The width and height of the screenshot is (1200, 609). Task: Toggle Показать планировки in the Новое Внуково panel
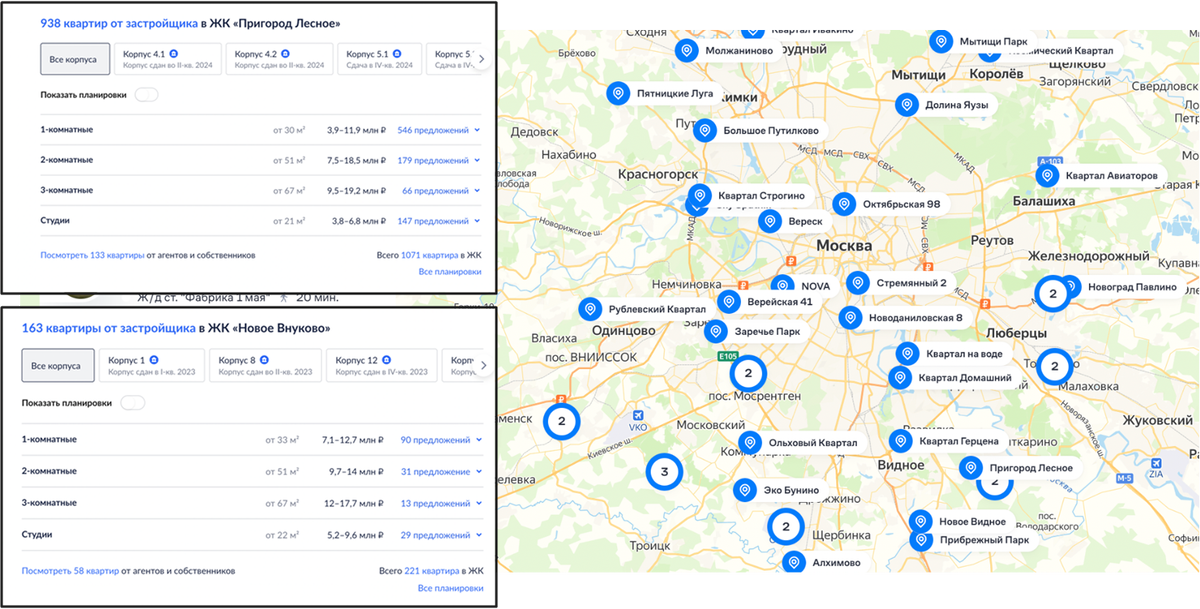133,403
